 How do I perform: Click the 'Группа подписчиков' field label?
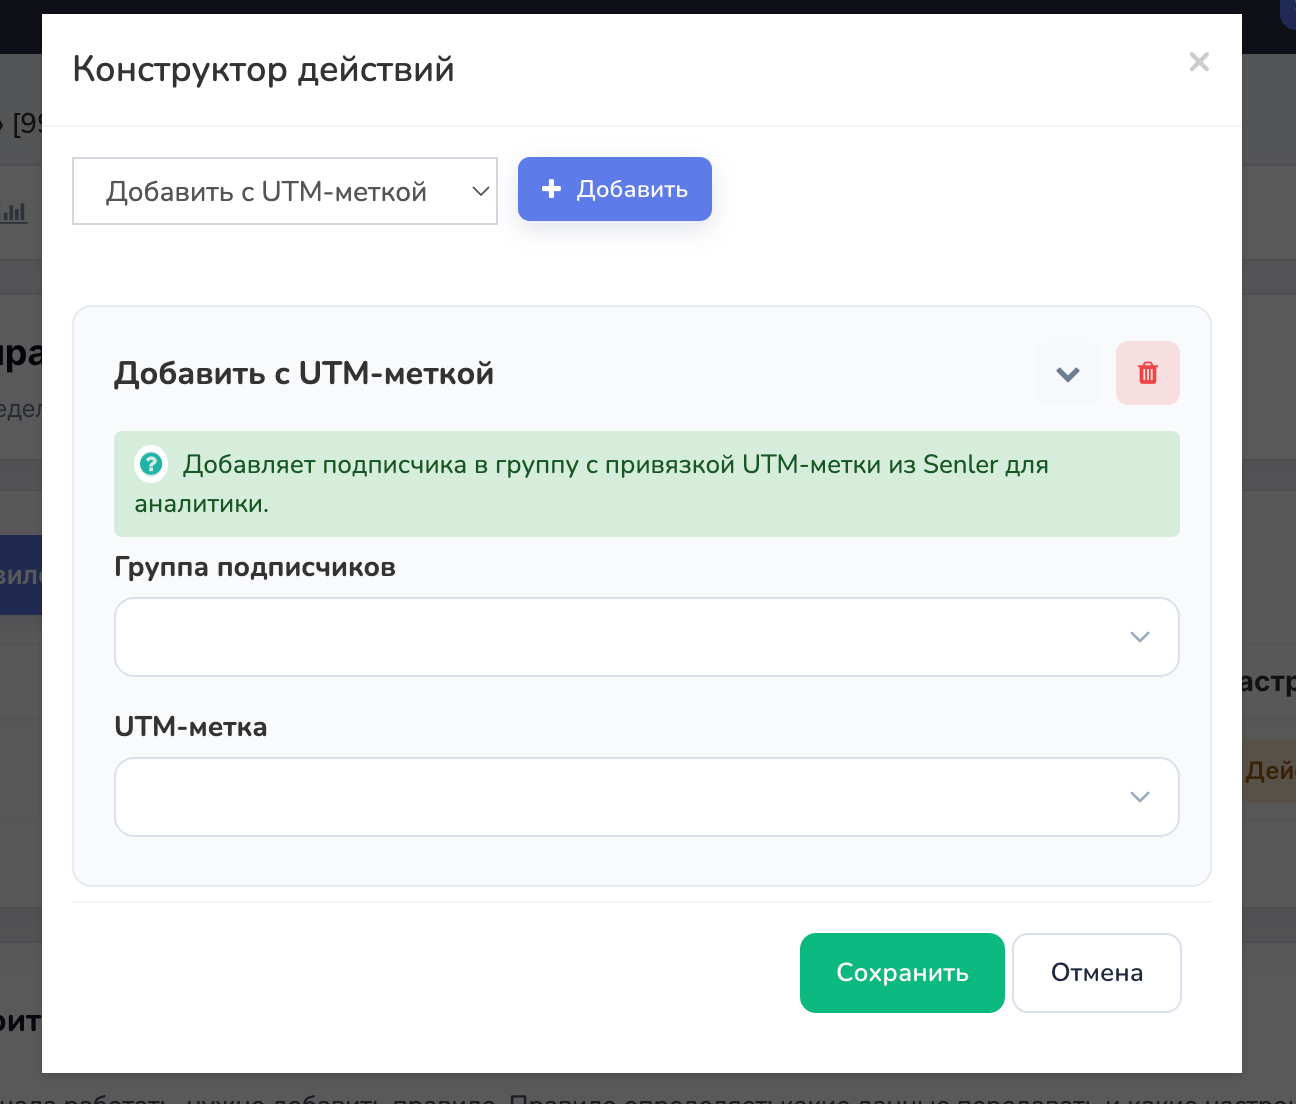[x=255, y=567]
